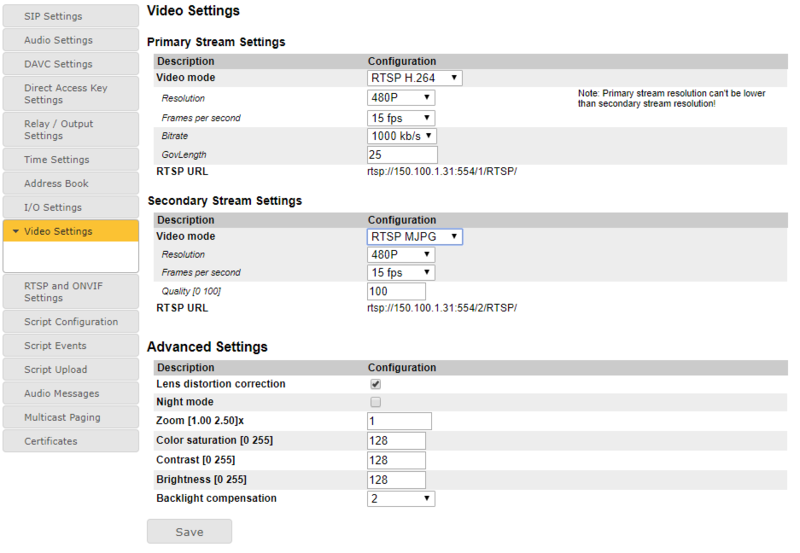Open the Bitrate dropdown
800x553 pixels.
tap(402, 136)
